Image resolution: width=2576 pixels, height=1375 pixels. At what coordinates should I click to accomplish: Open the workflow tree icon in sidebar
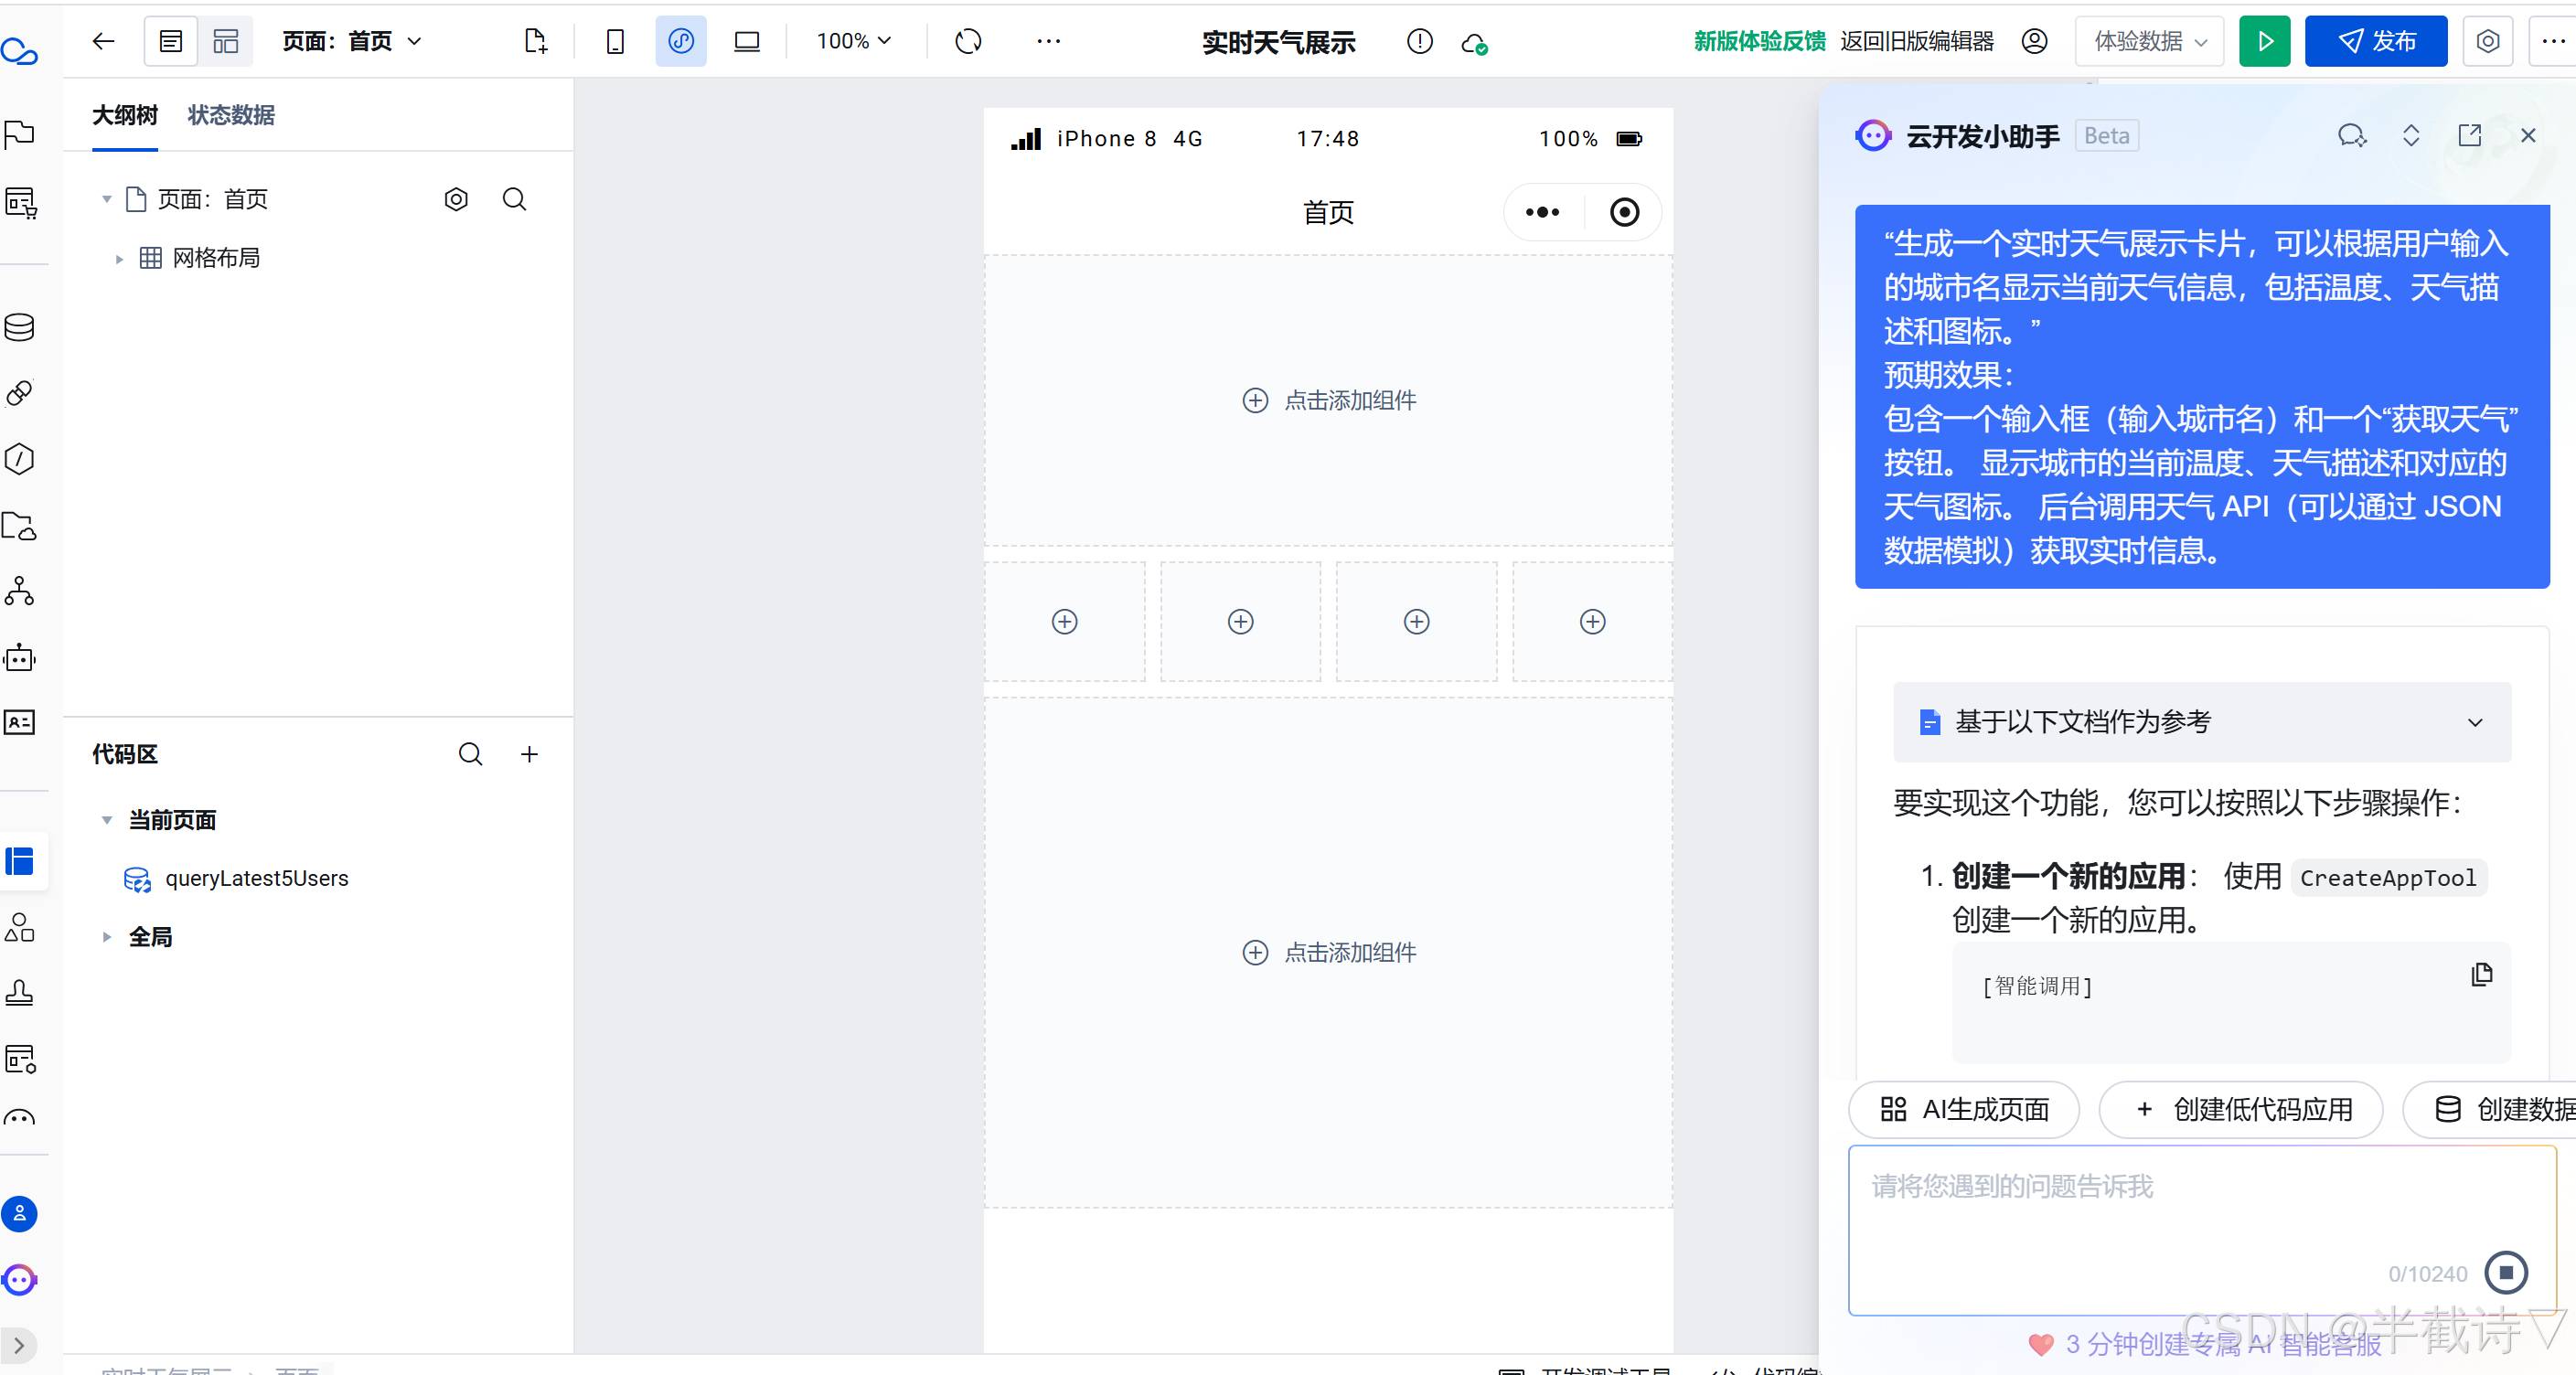pos(20,591)
